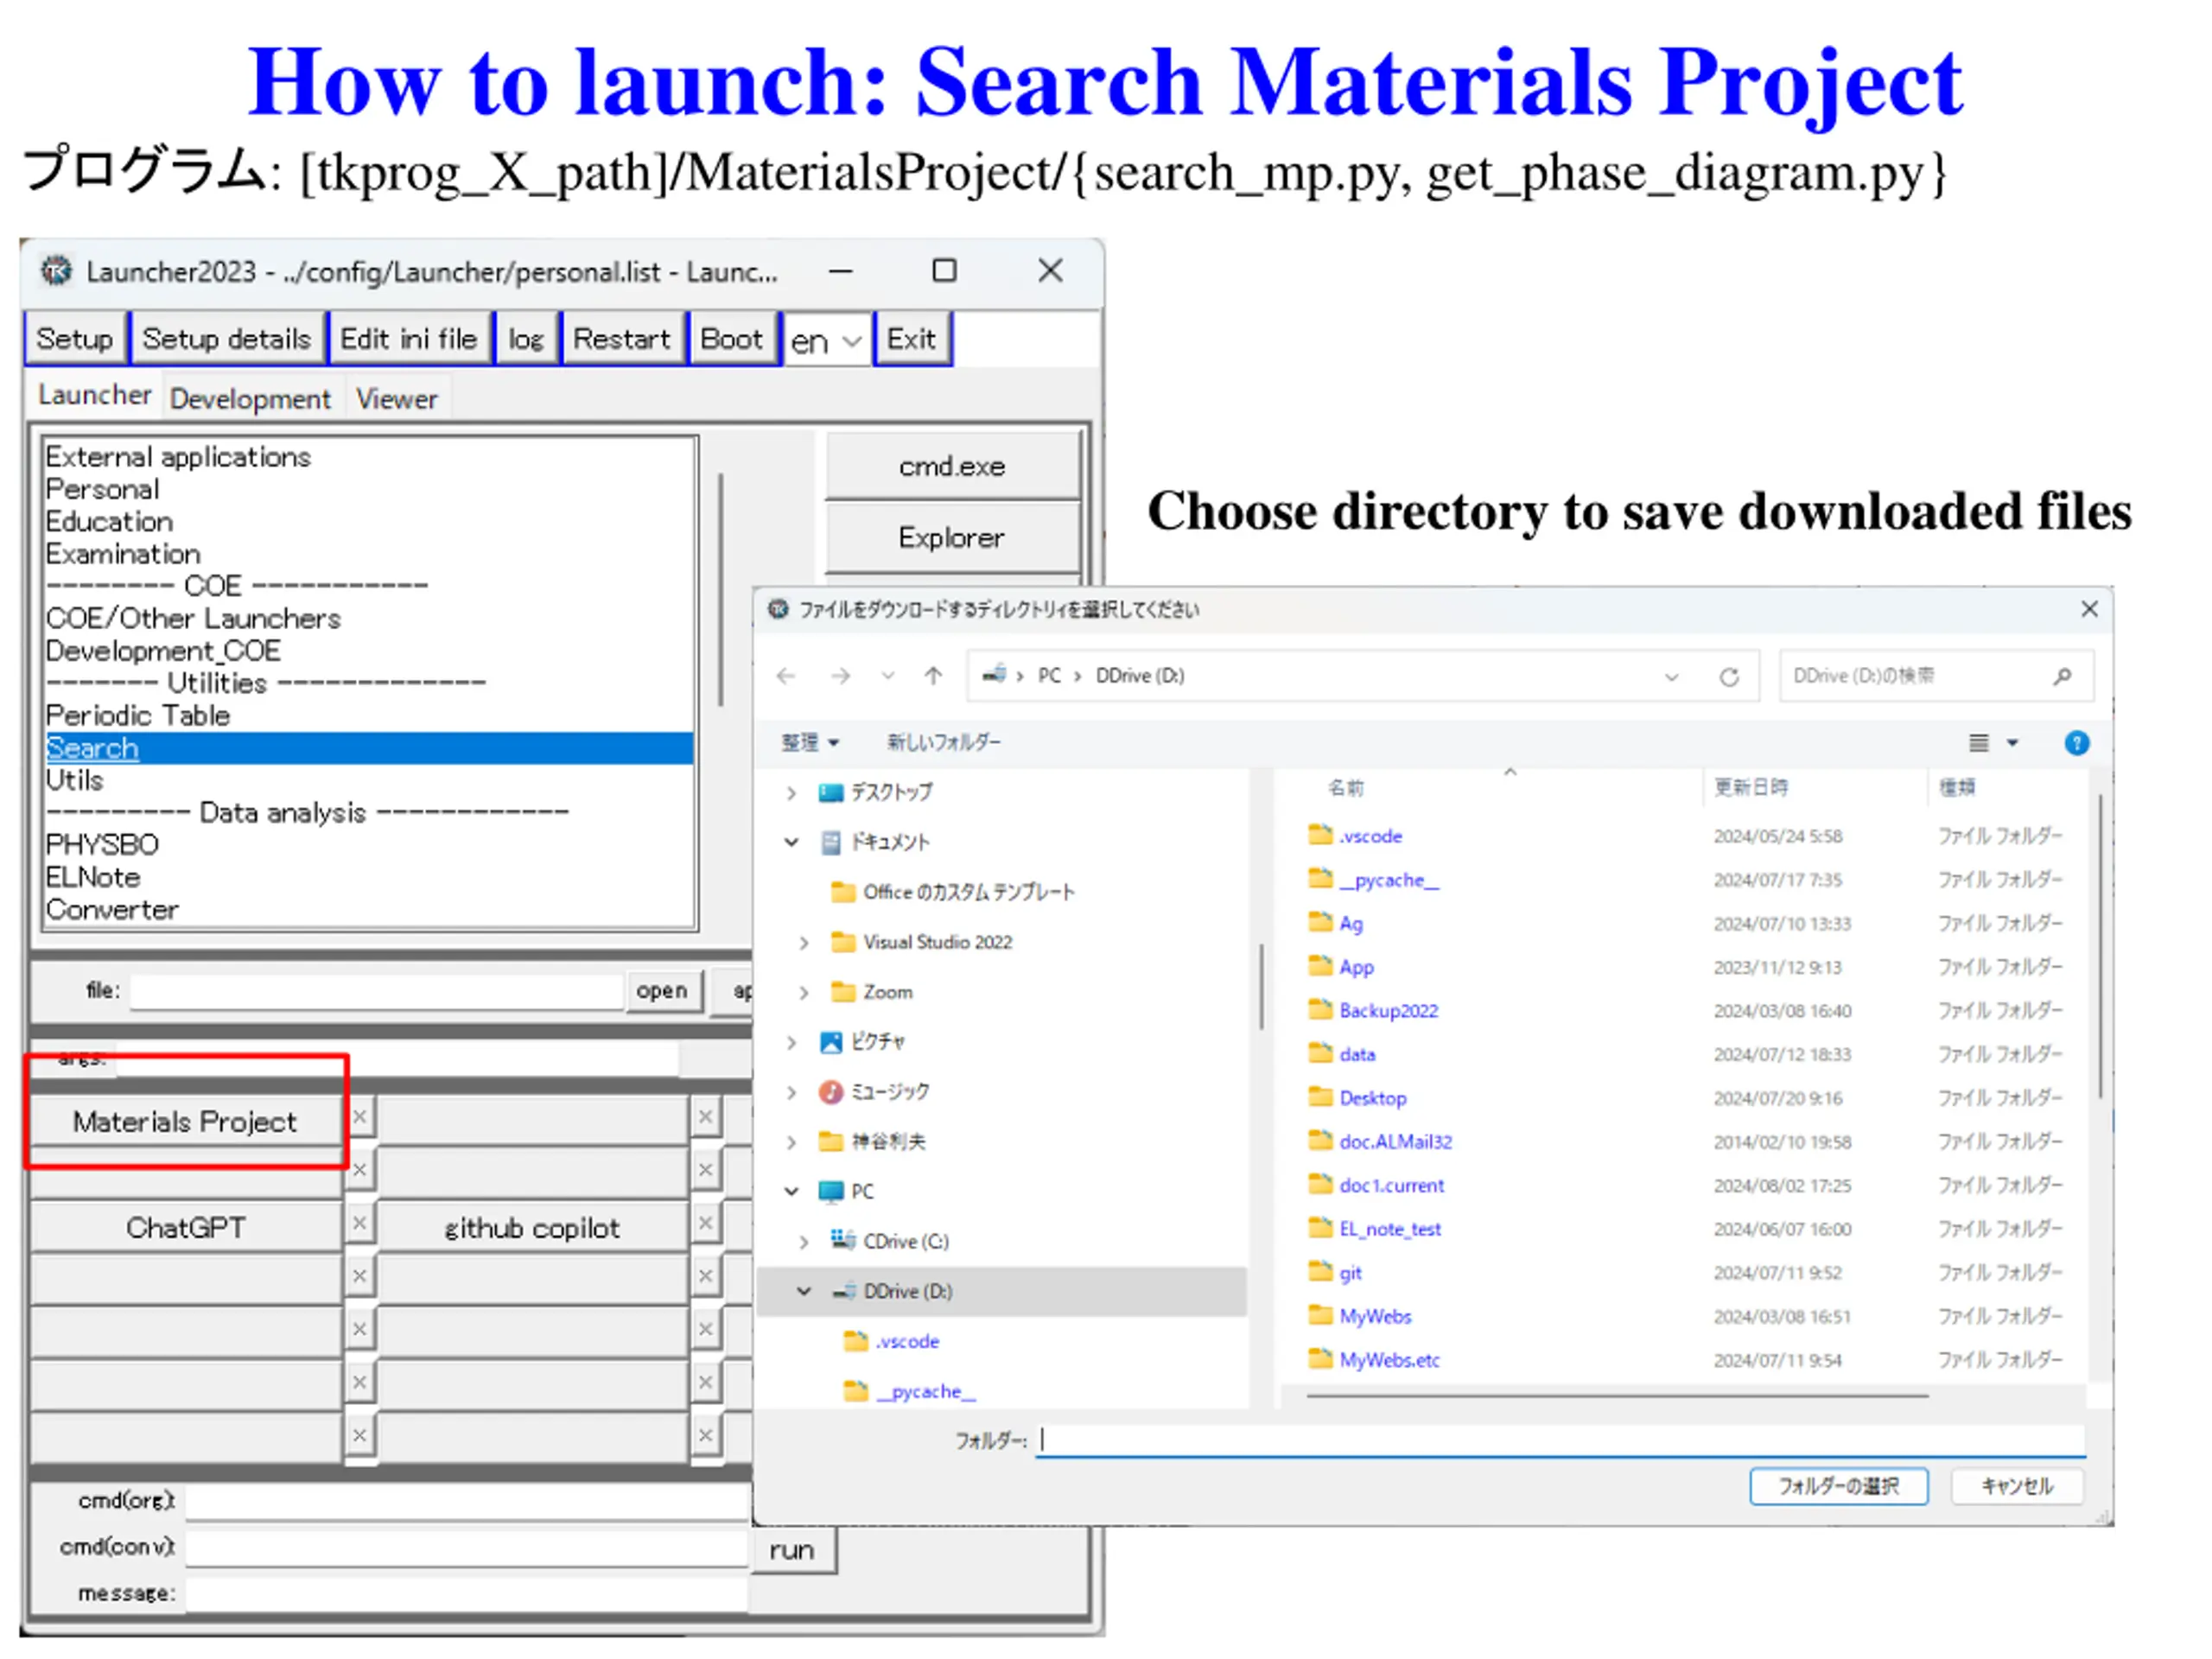Viewport: 2212px width, 1659px height.
Task: Click the cmd(org) input field
Action: click(467, 1501)
